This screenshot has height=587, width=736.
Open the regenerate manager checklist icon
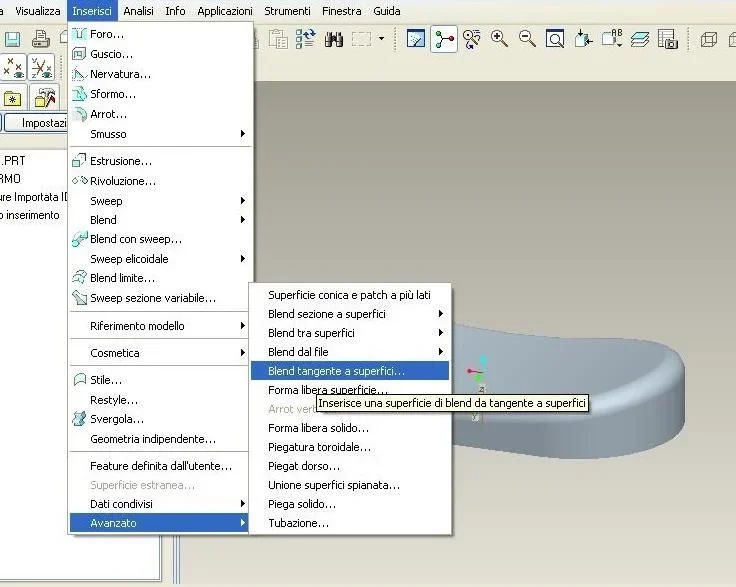pos(306,39)
